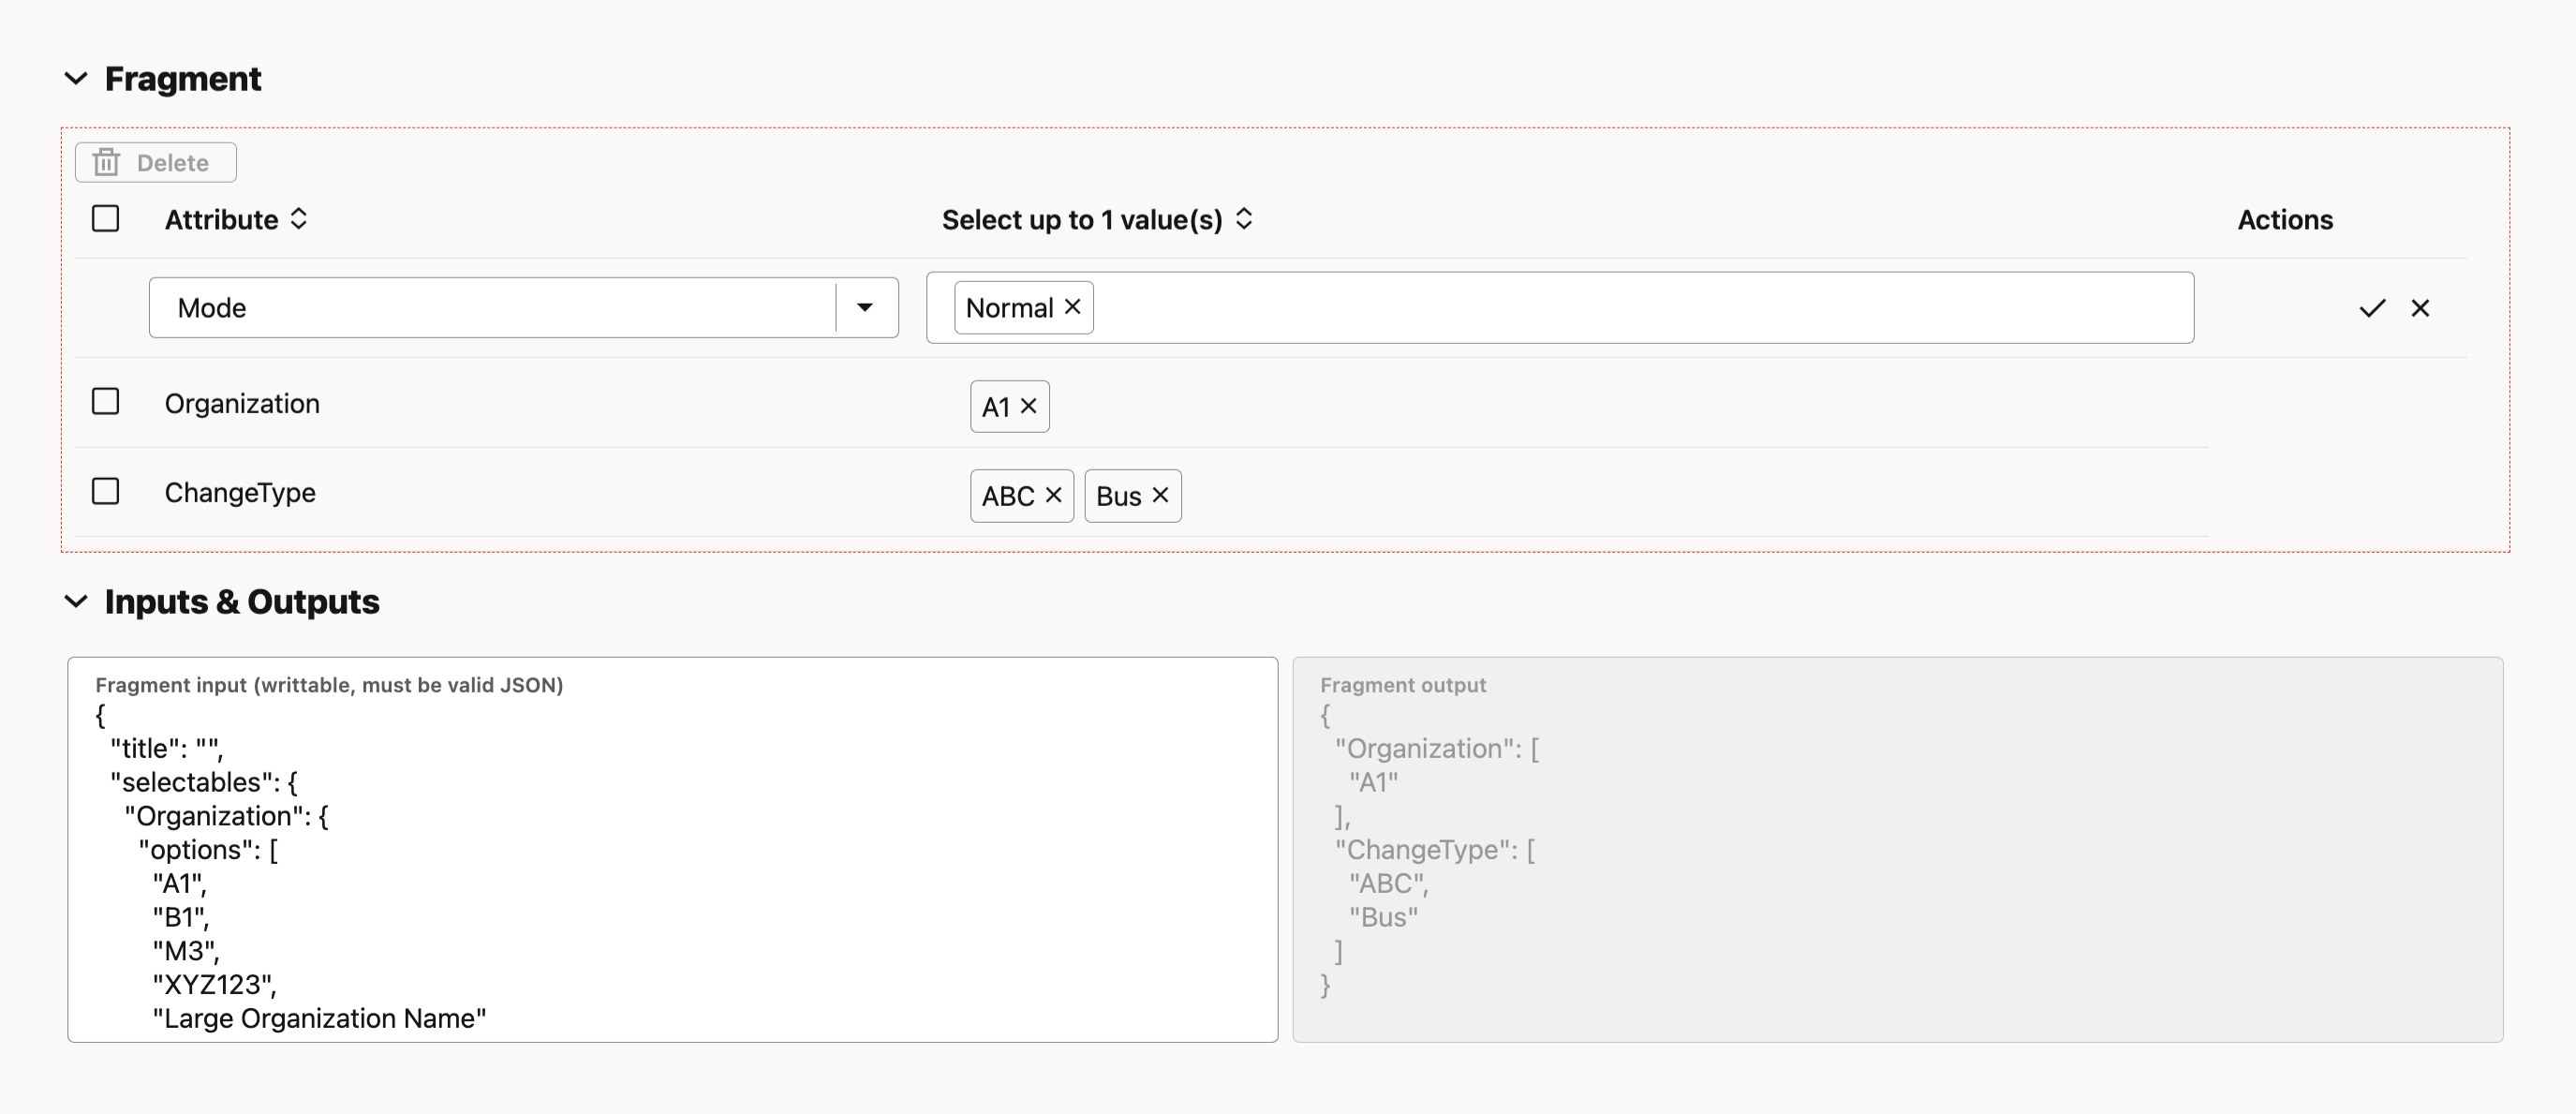Remove the A1 organization tag
This screenshot has height=1114, width=2576.
pyautogui.click(x=1028, y=406)
